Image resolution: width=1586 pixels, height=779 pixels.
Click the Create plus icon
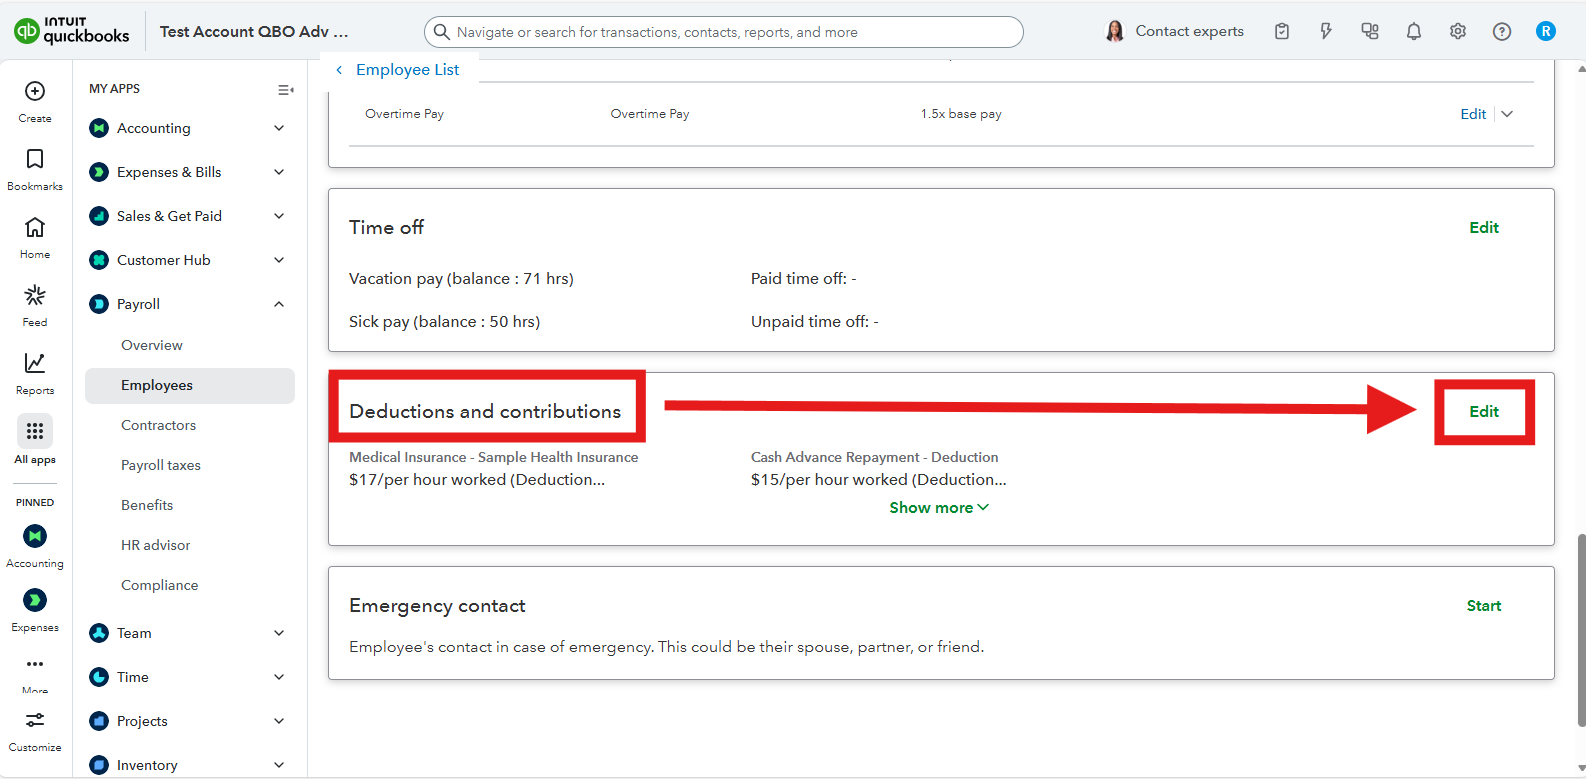35,92
